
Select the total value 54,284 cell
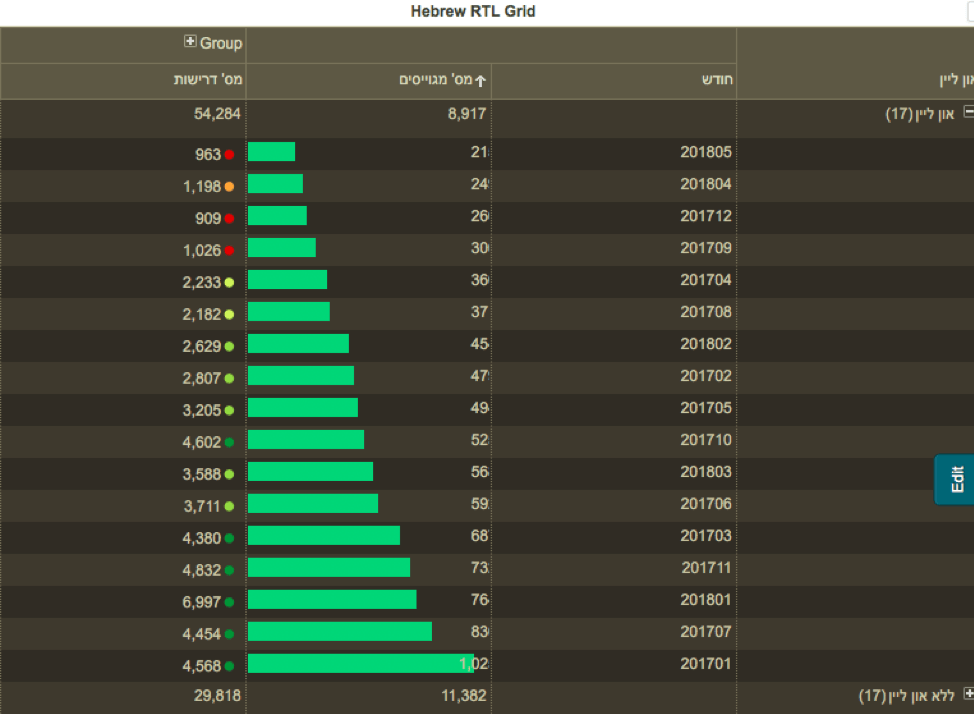coord(217,113)
